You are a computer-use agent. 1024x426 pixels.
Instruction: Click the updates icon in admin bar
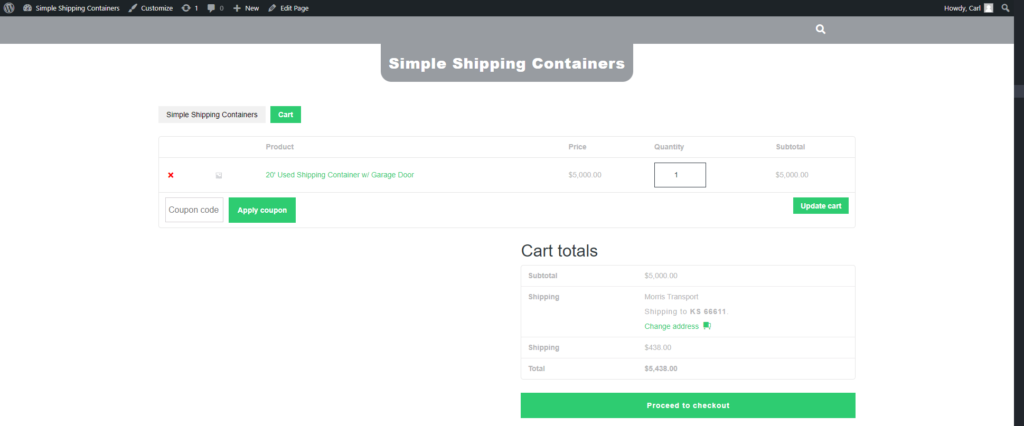tap(186, 8)
